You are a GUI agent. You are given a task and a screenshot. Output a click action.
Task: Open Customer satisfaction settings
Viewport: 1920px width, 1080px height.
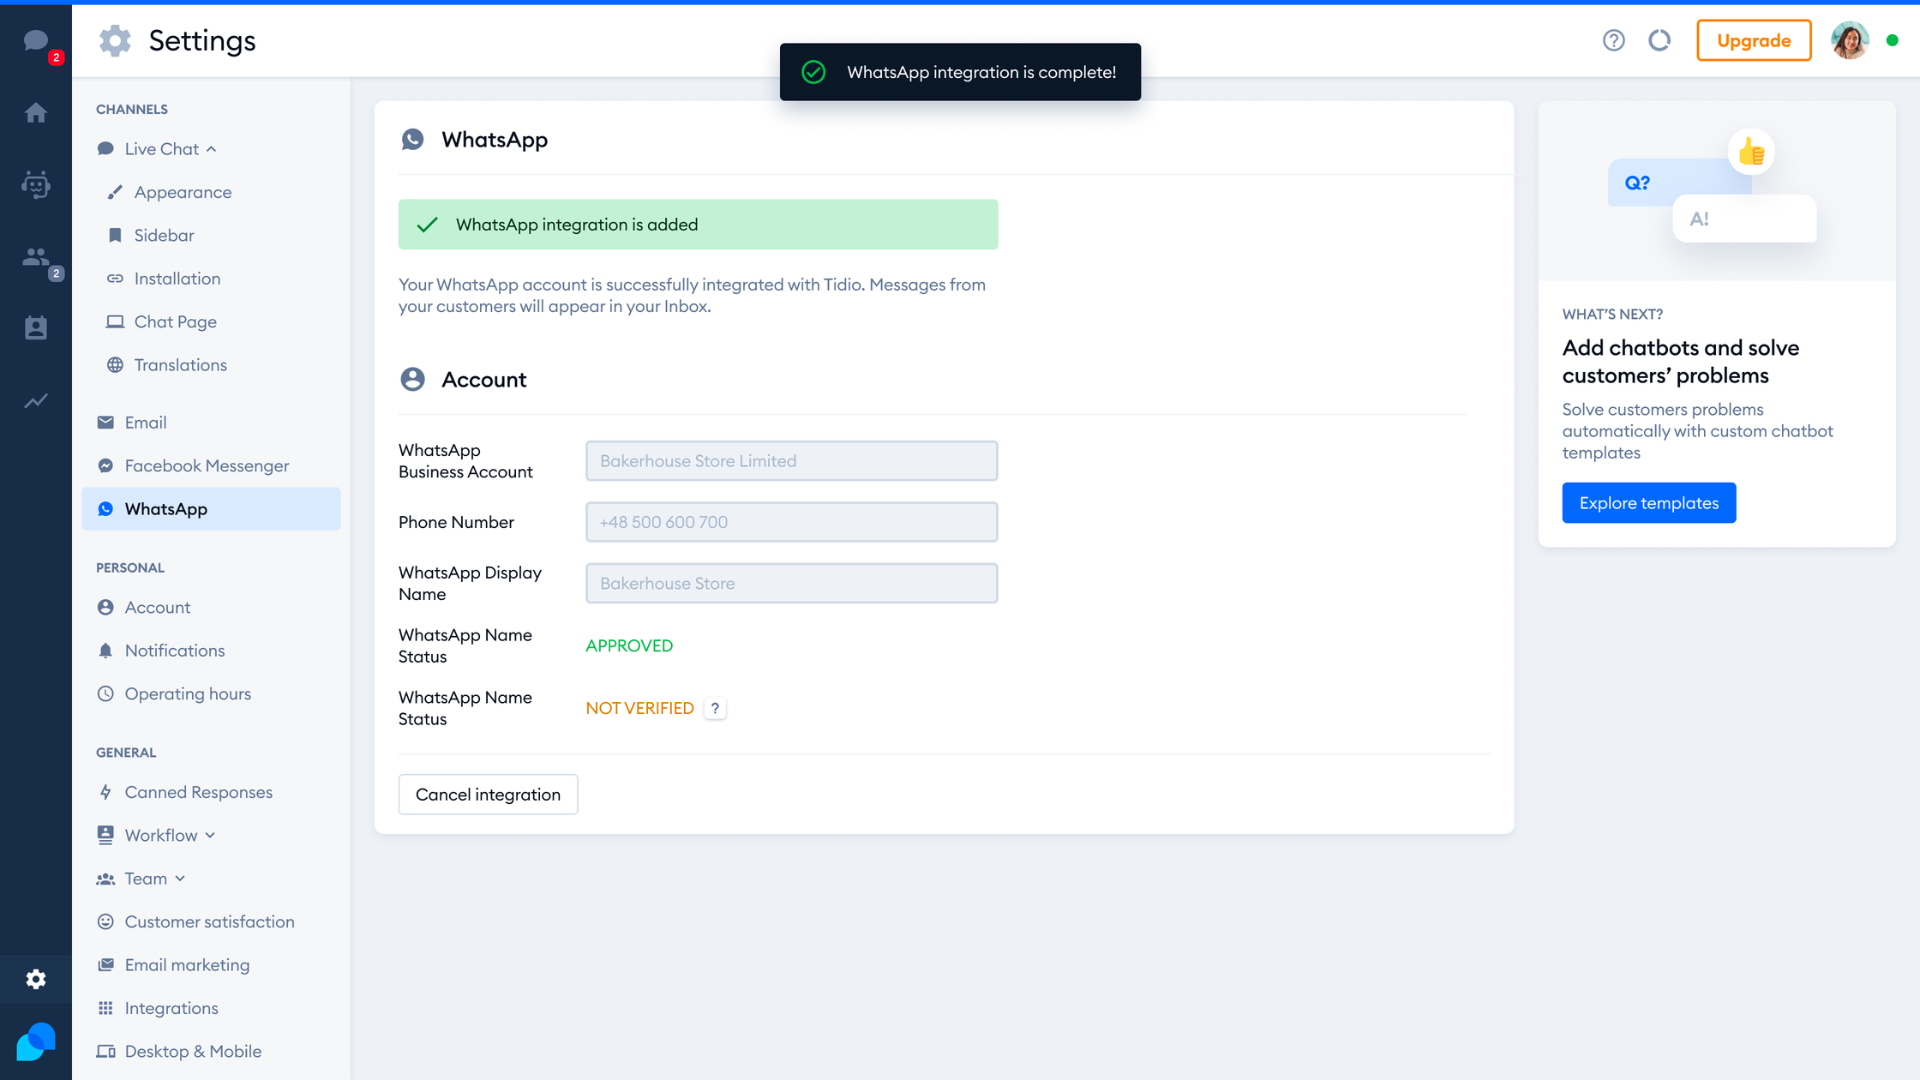[209, 921]
